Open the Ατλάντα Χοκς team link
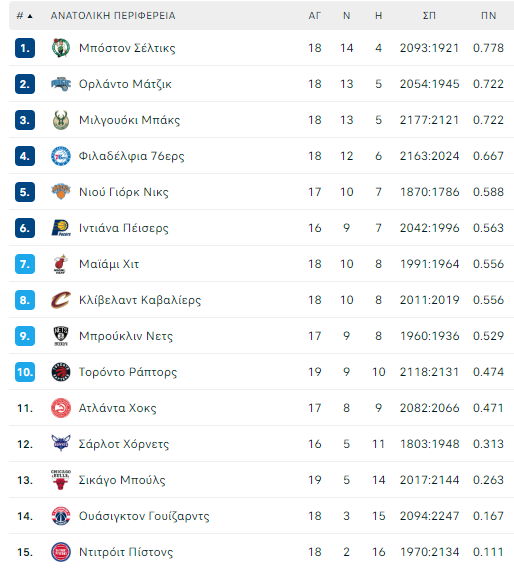This screenshot has width=514, height=569. click(118, 408)
